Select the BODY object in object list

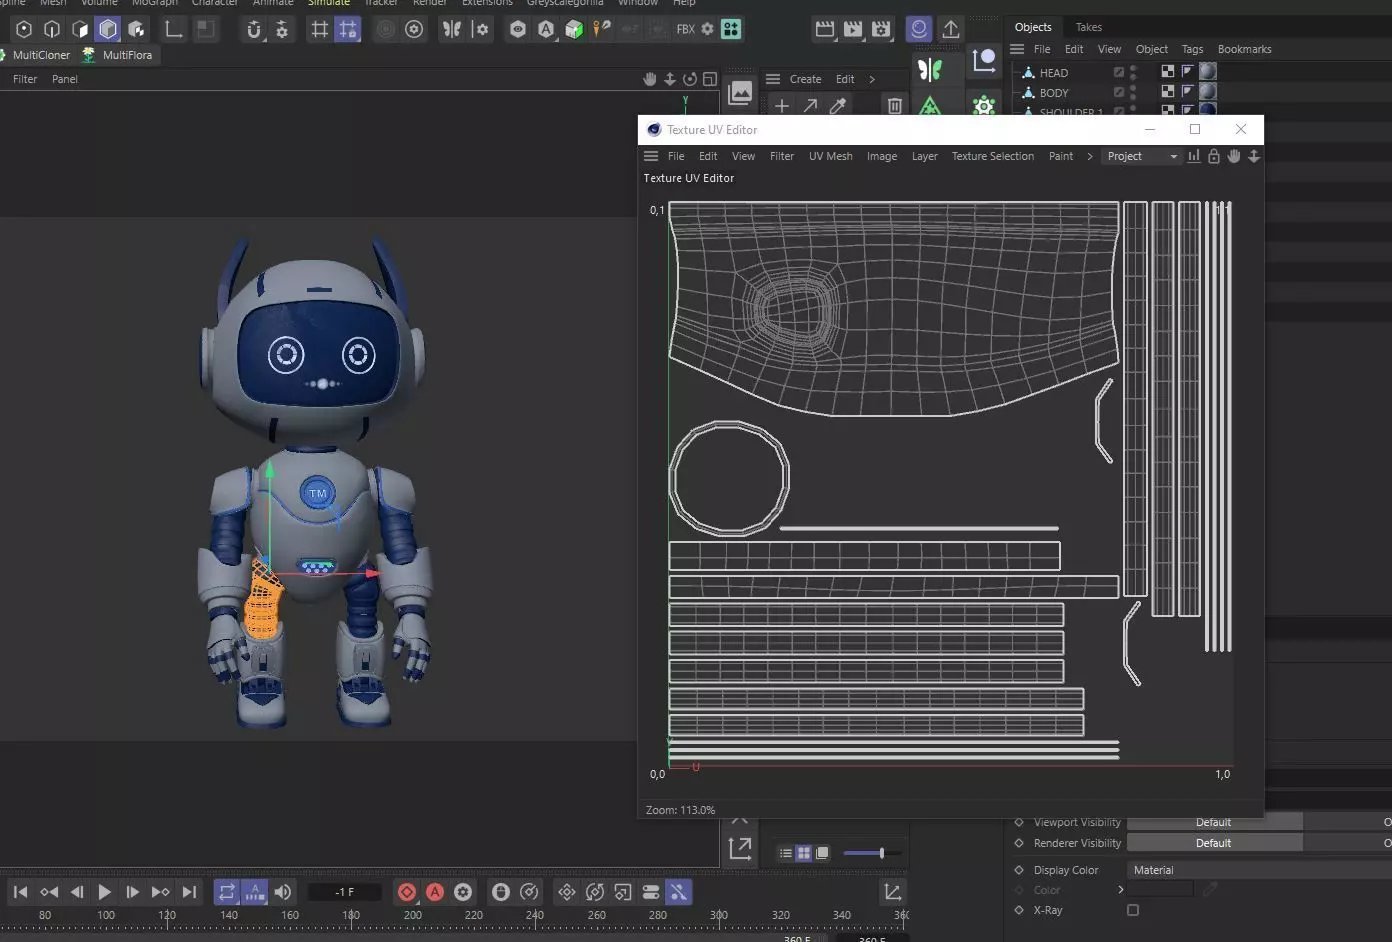(x=1053, y=93)
